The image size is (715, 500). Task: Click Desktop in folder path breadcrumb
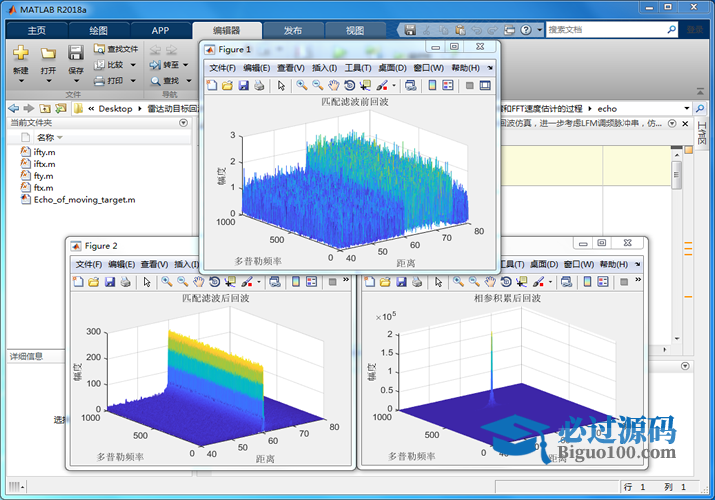click(115, 108)
